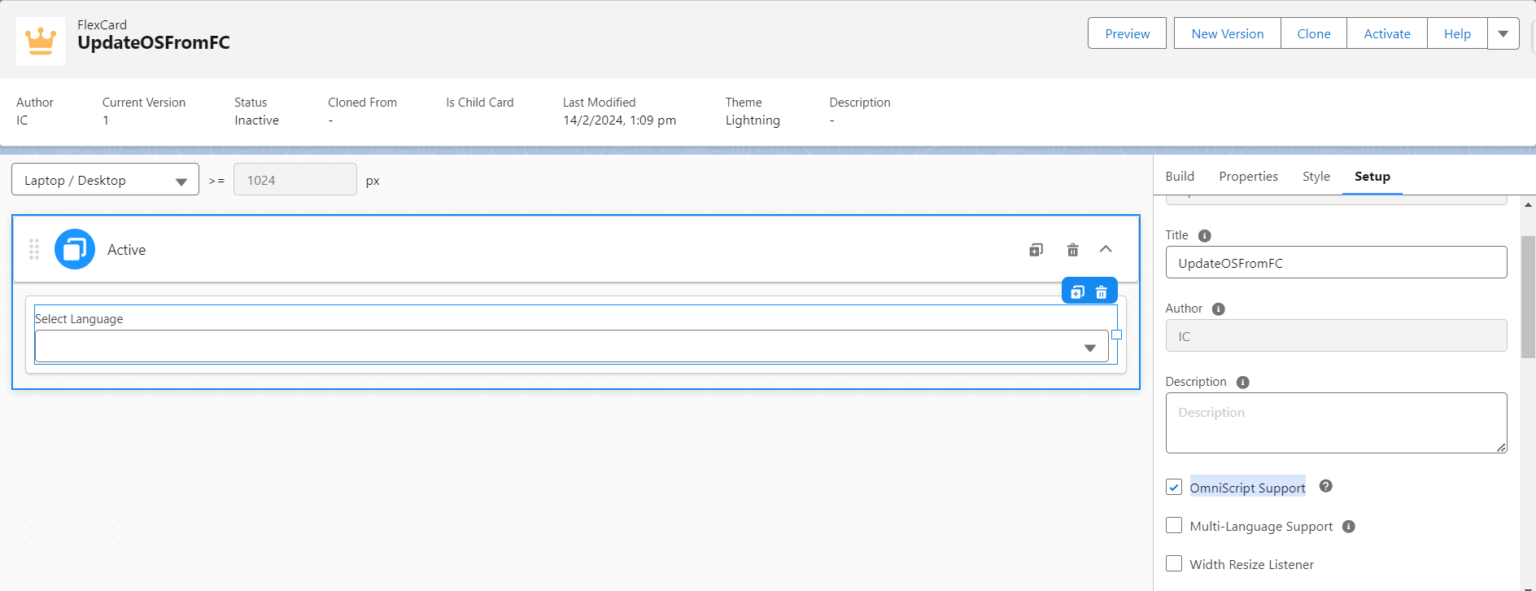Create a New Version of the FlexCard
Screen dimensions: 1536x591
[1226, 33]
